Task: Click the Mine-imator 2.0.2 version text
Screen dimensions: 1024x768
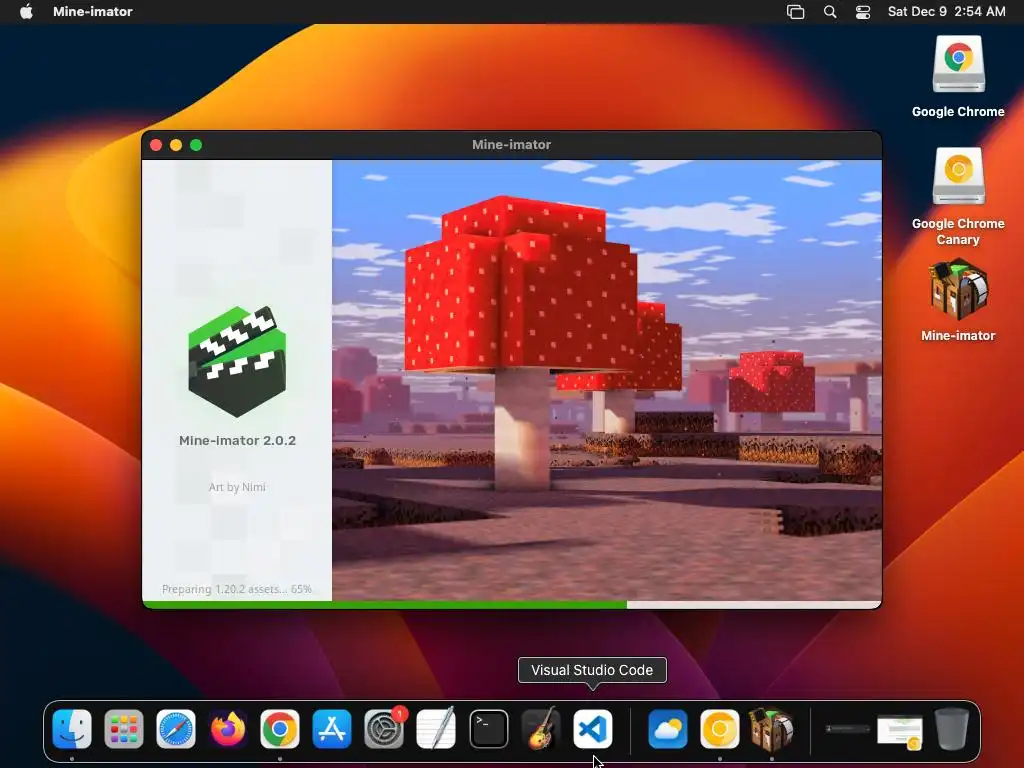Action: pos(237,441)
